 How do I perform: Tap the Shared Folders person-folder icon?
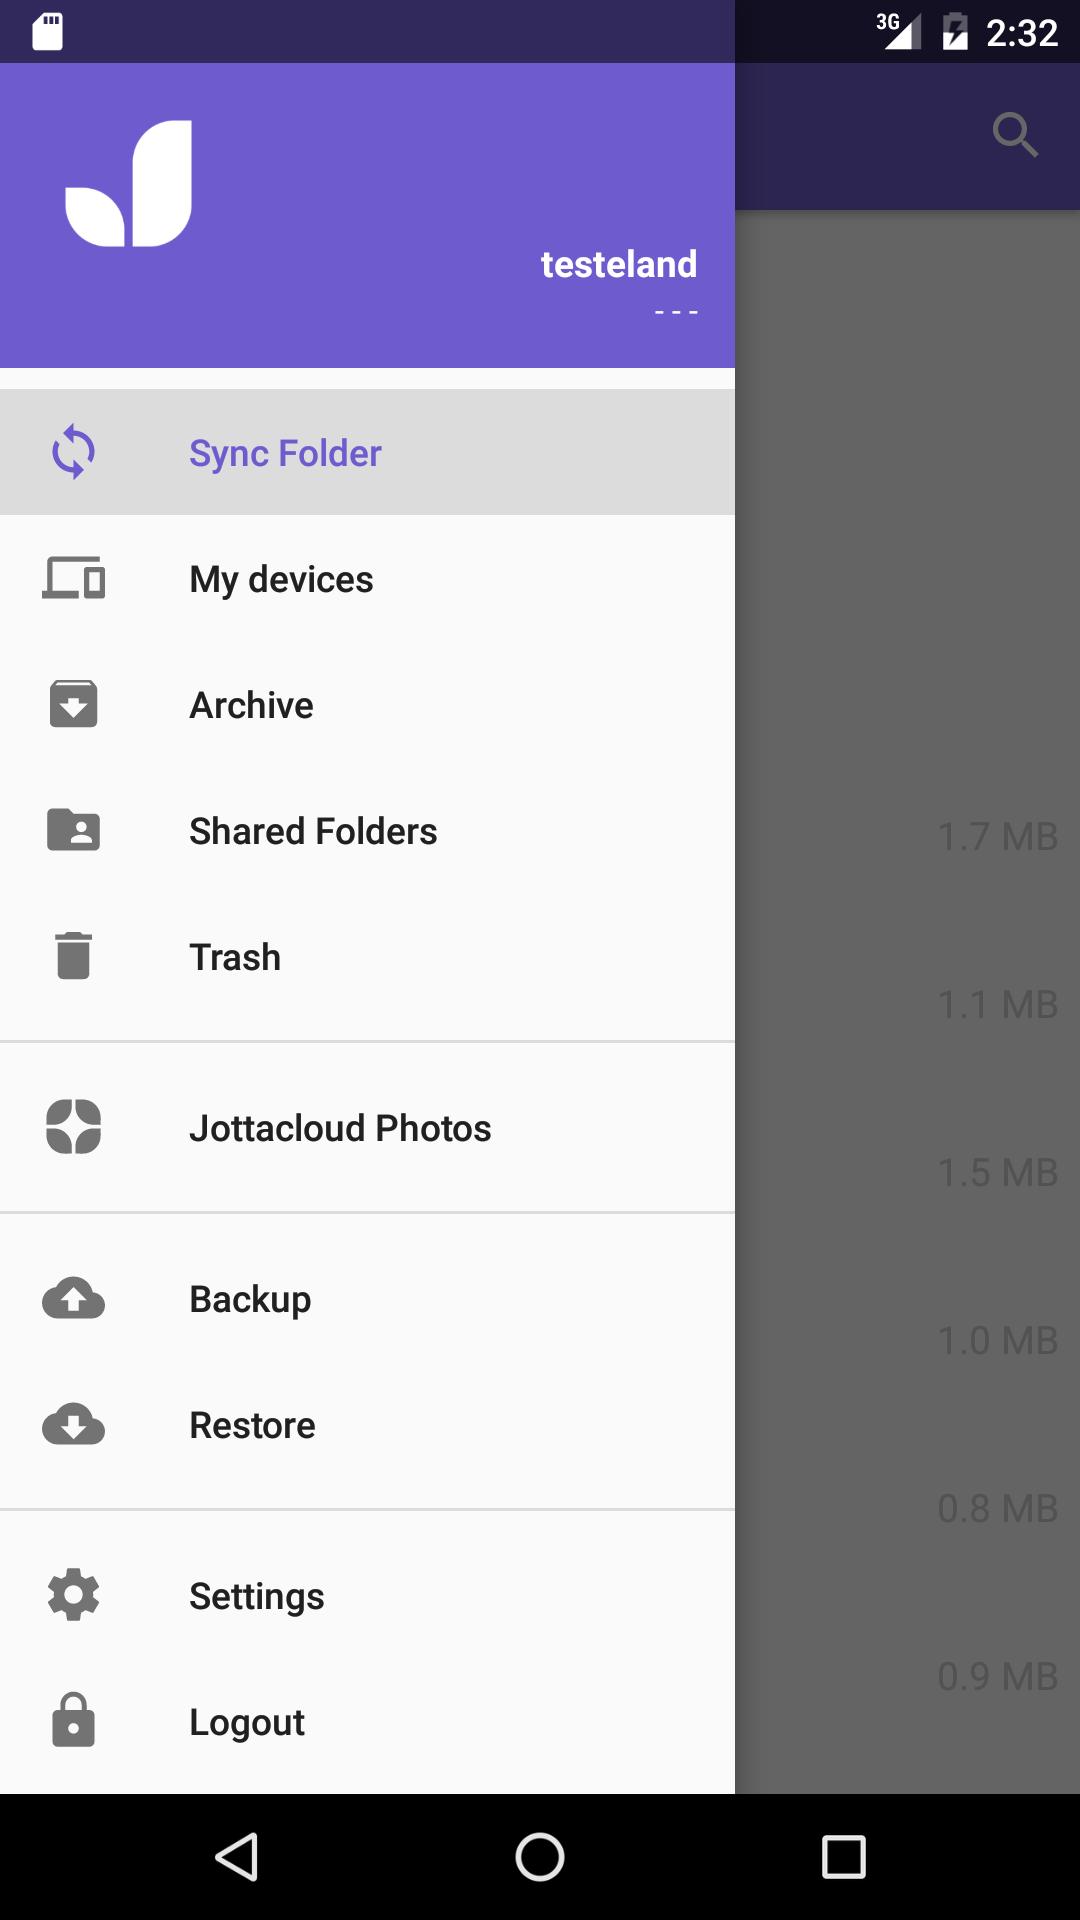(73, 830)
